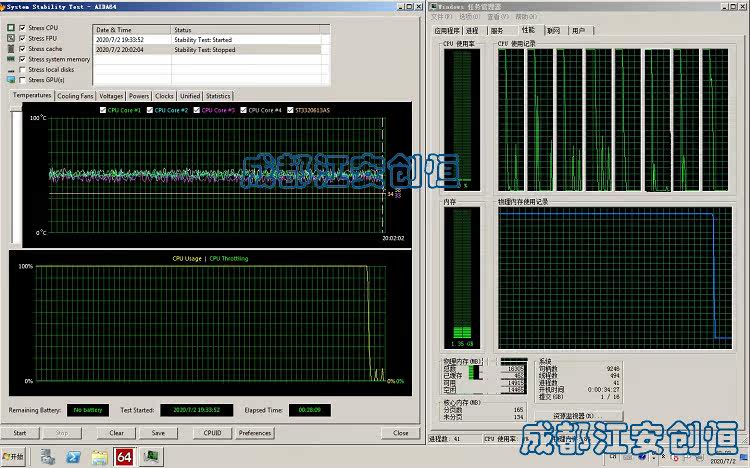
Task: Uncheck the Stress cache option
Action: (x=22, y=49)
